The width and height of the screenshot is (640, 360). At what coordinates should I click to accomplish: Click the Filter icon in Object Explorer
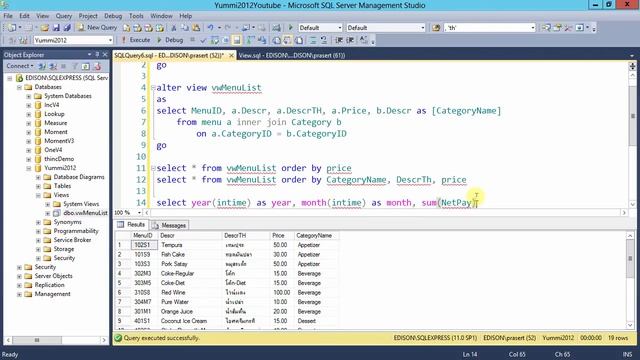75,66
